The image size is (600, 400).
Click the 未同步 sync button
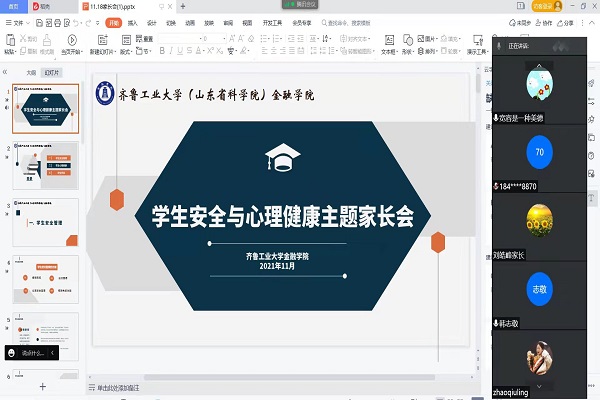tap(520, 23)
